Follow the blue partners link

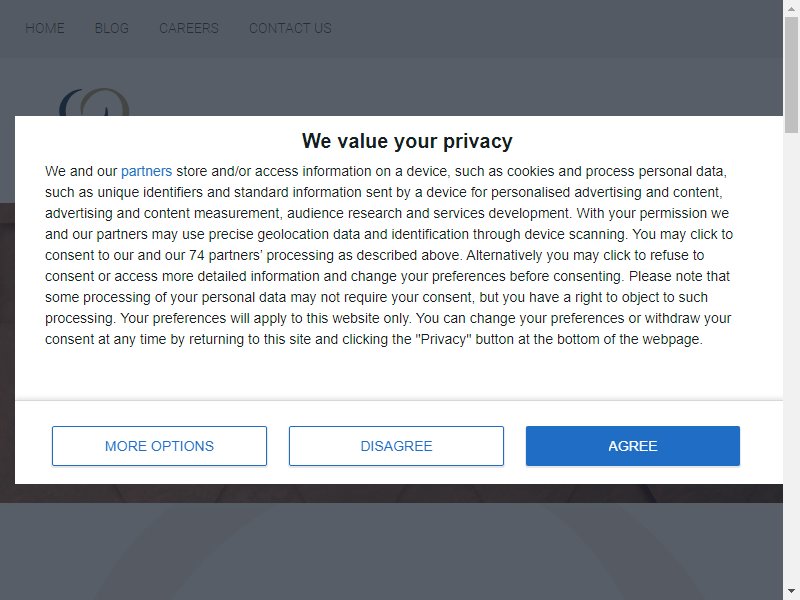(146, 171)
